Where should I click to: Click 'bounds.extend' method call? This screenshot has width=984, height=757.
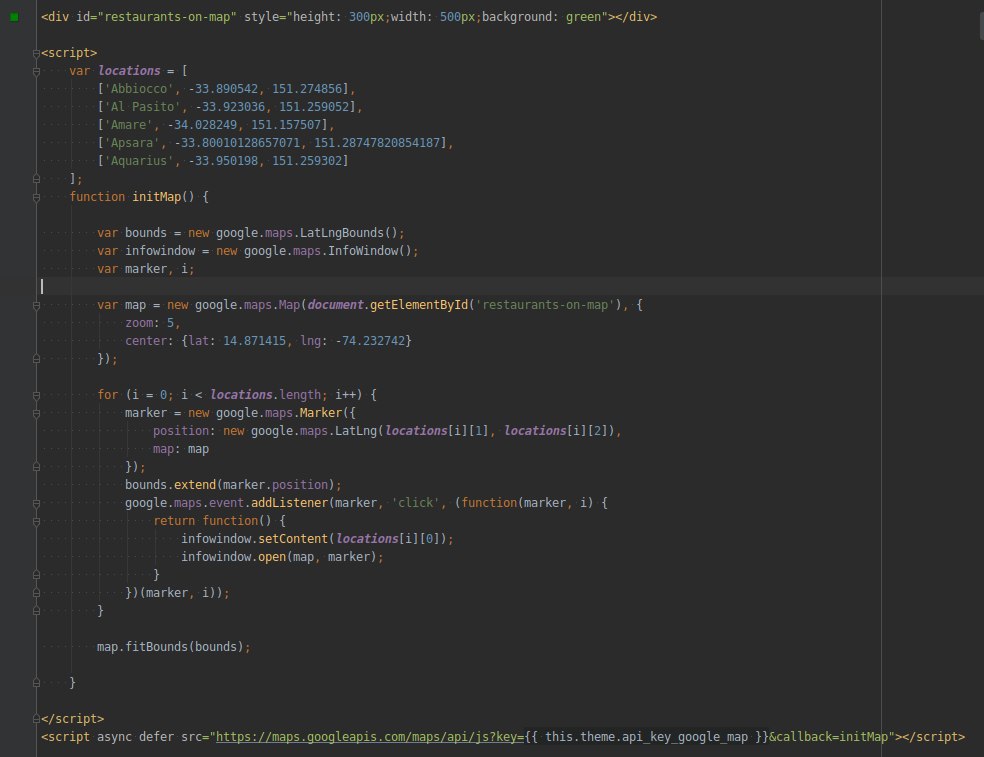coord(170,485)
